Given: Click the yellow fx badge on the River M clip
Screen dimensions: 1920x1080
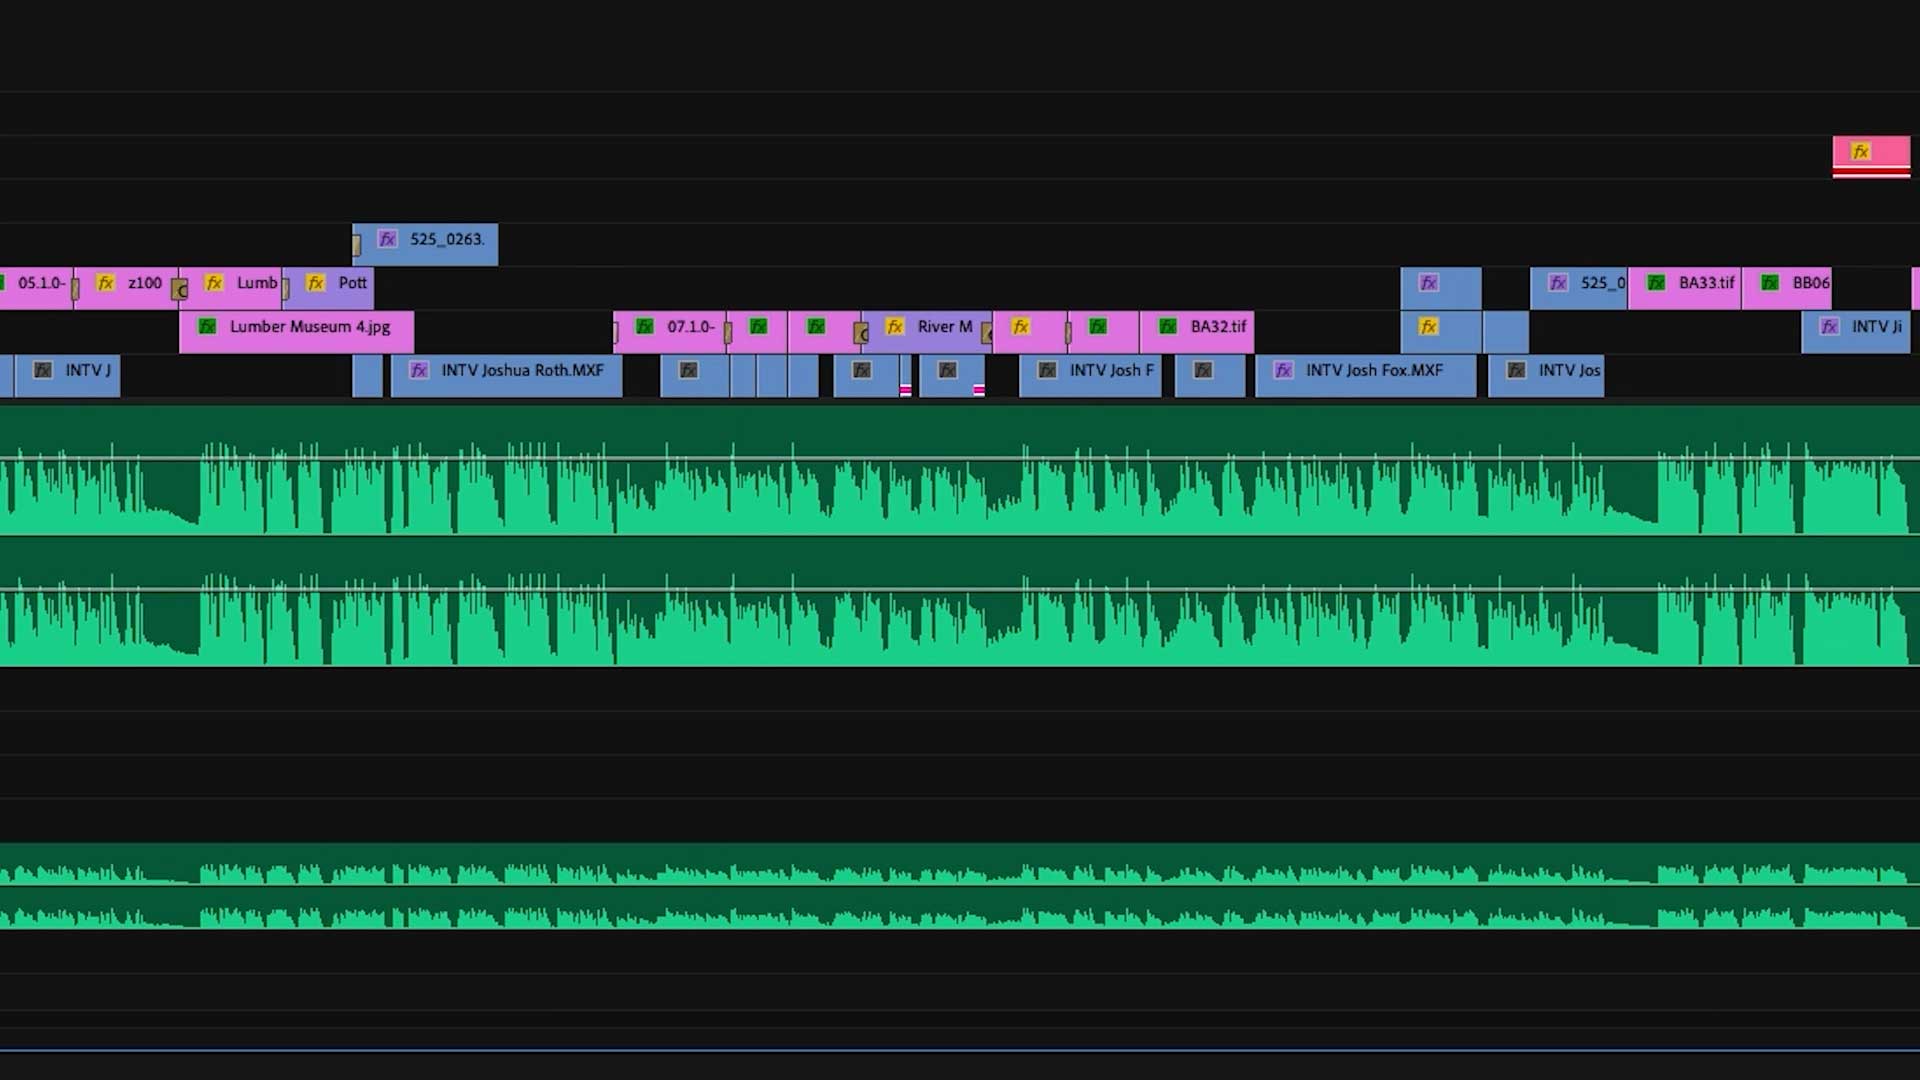Looking at the screenshot, I should pyautogui.click(x=895, y=326).
